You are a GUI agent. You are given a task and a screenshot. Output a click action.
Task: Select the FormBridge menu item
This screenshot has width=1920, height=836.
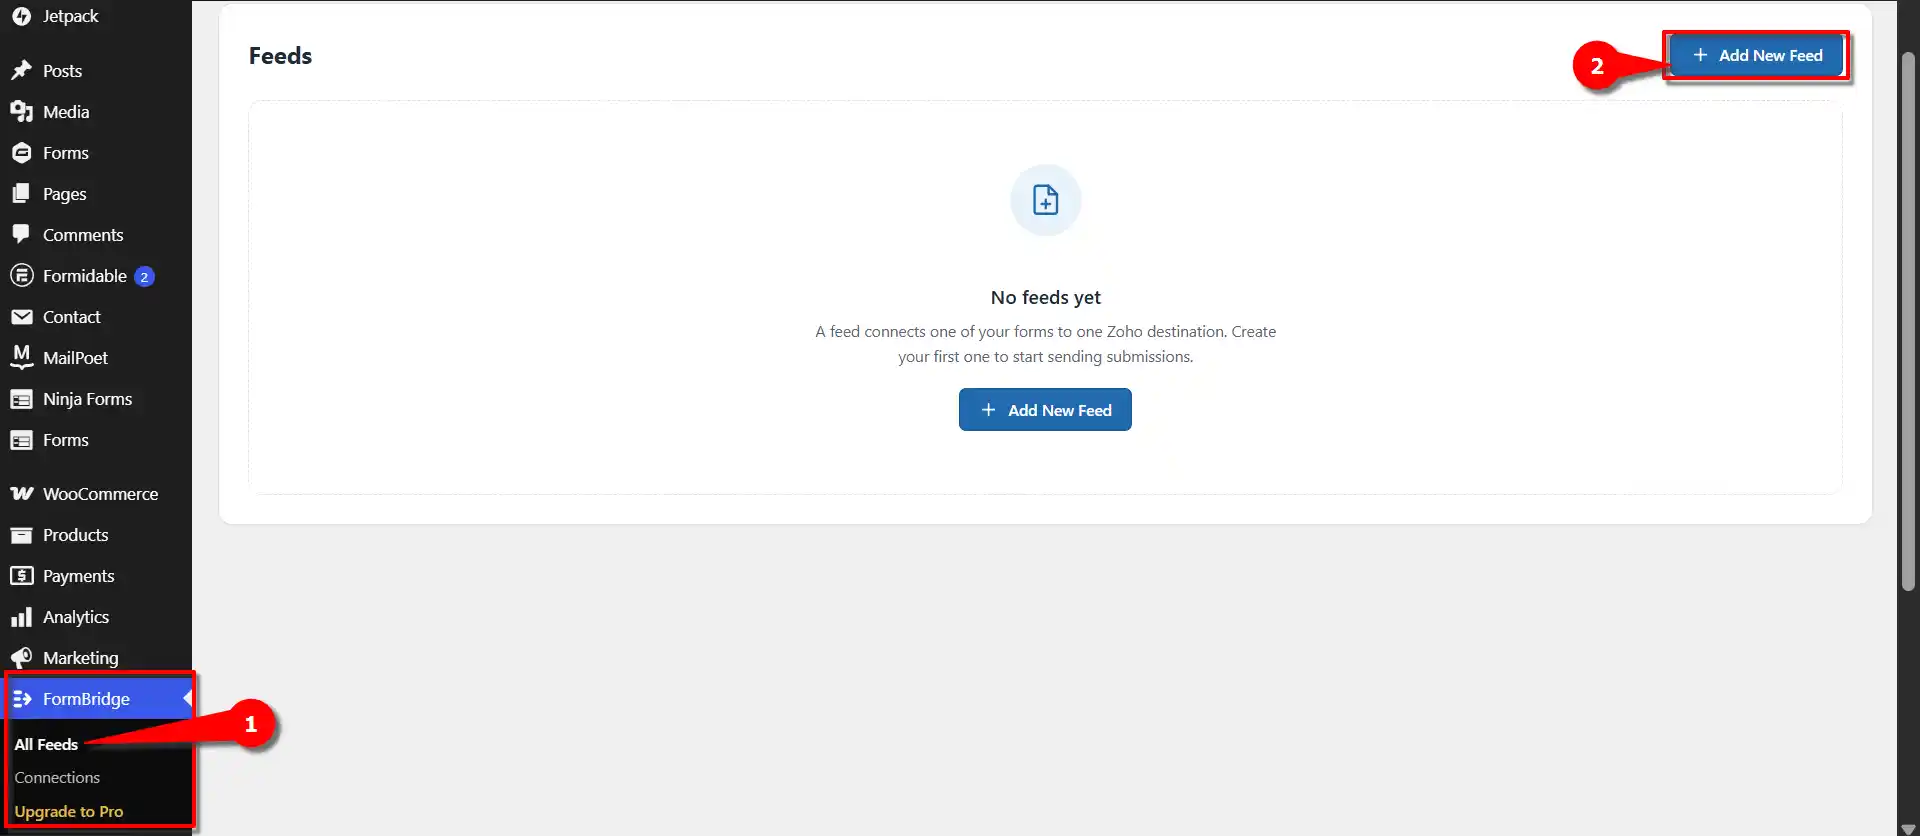coord(96,699)
